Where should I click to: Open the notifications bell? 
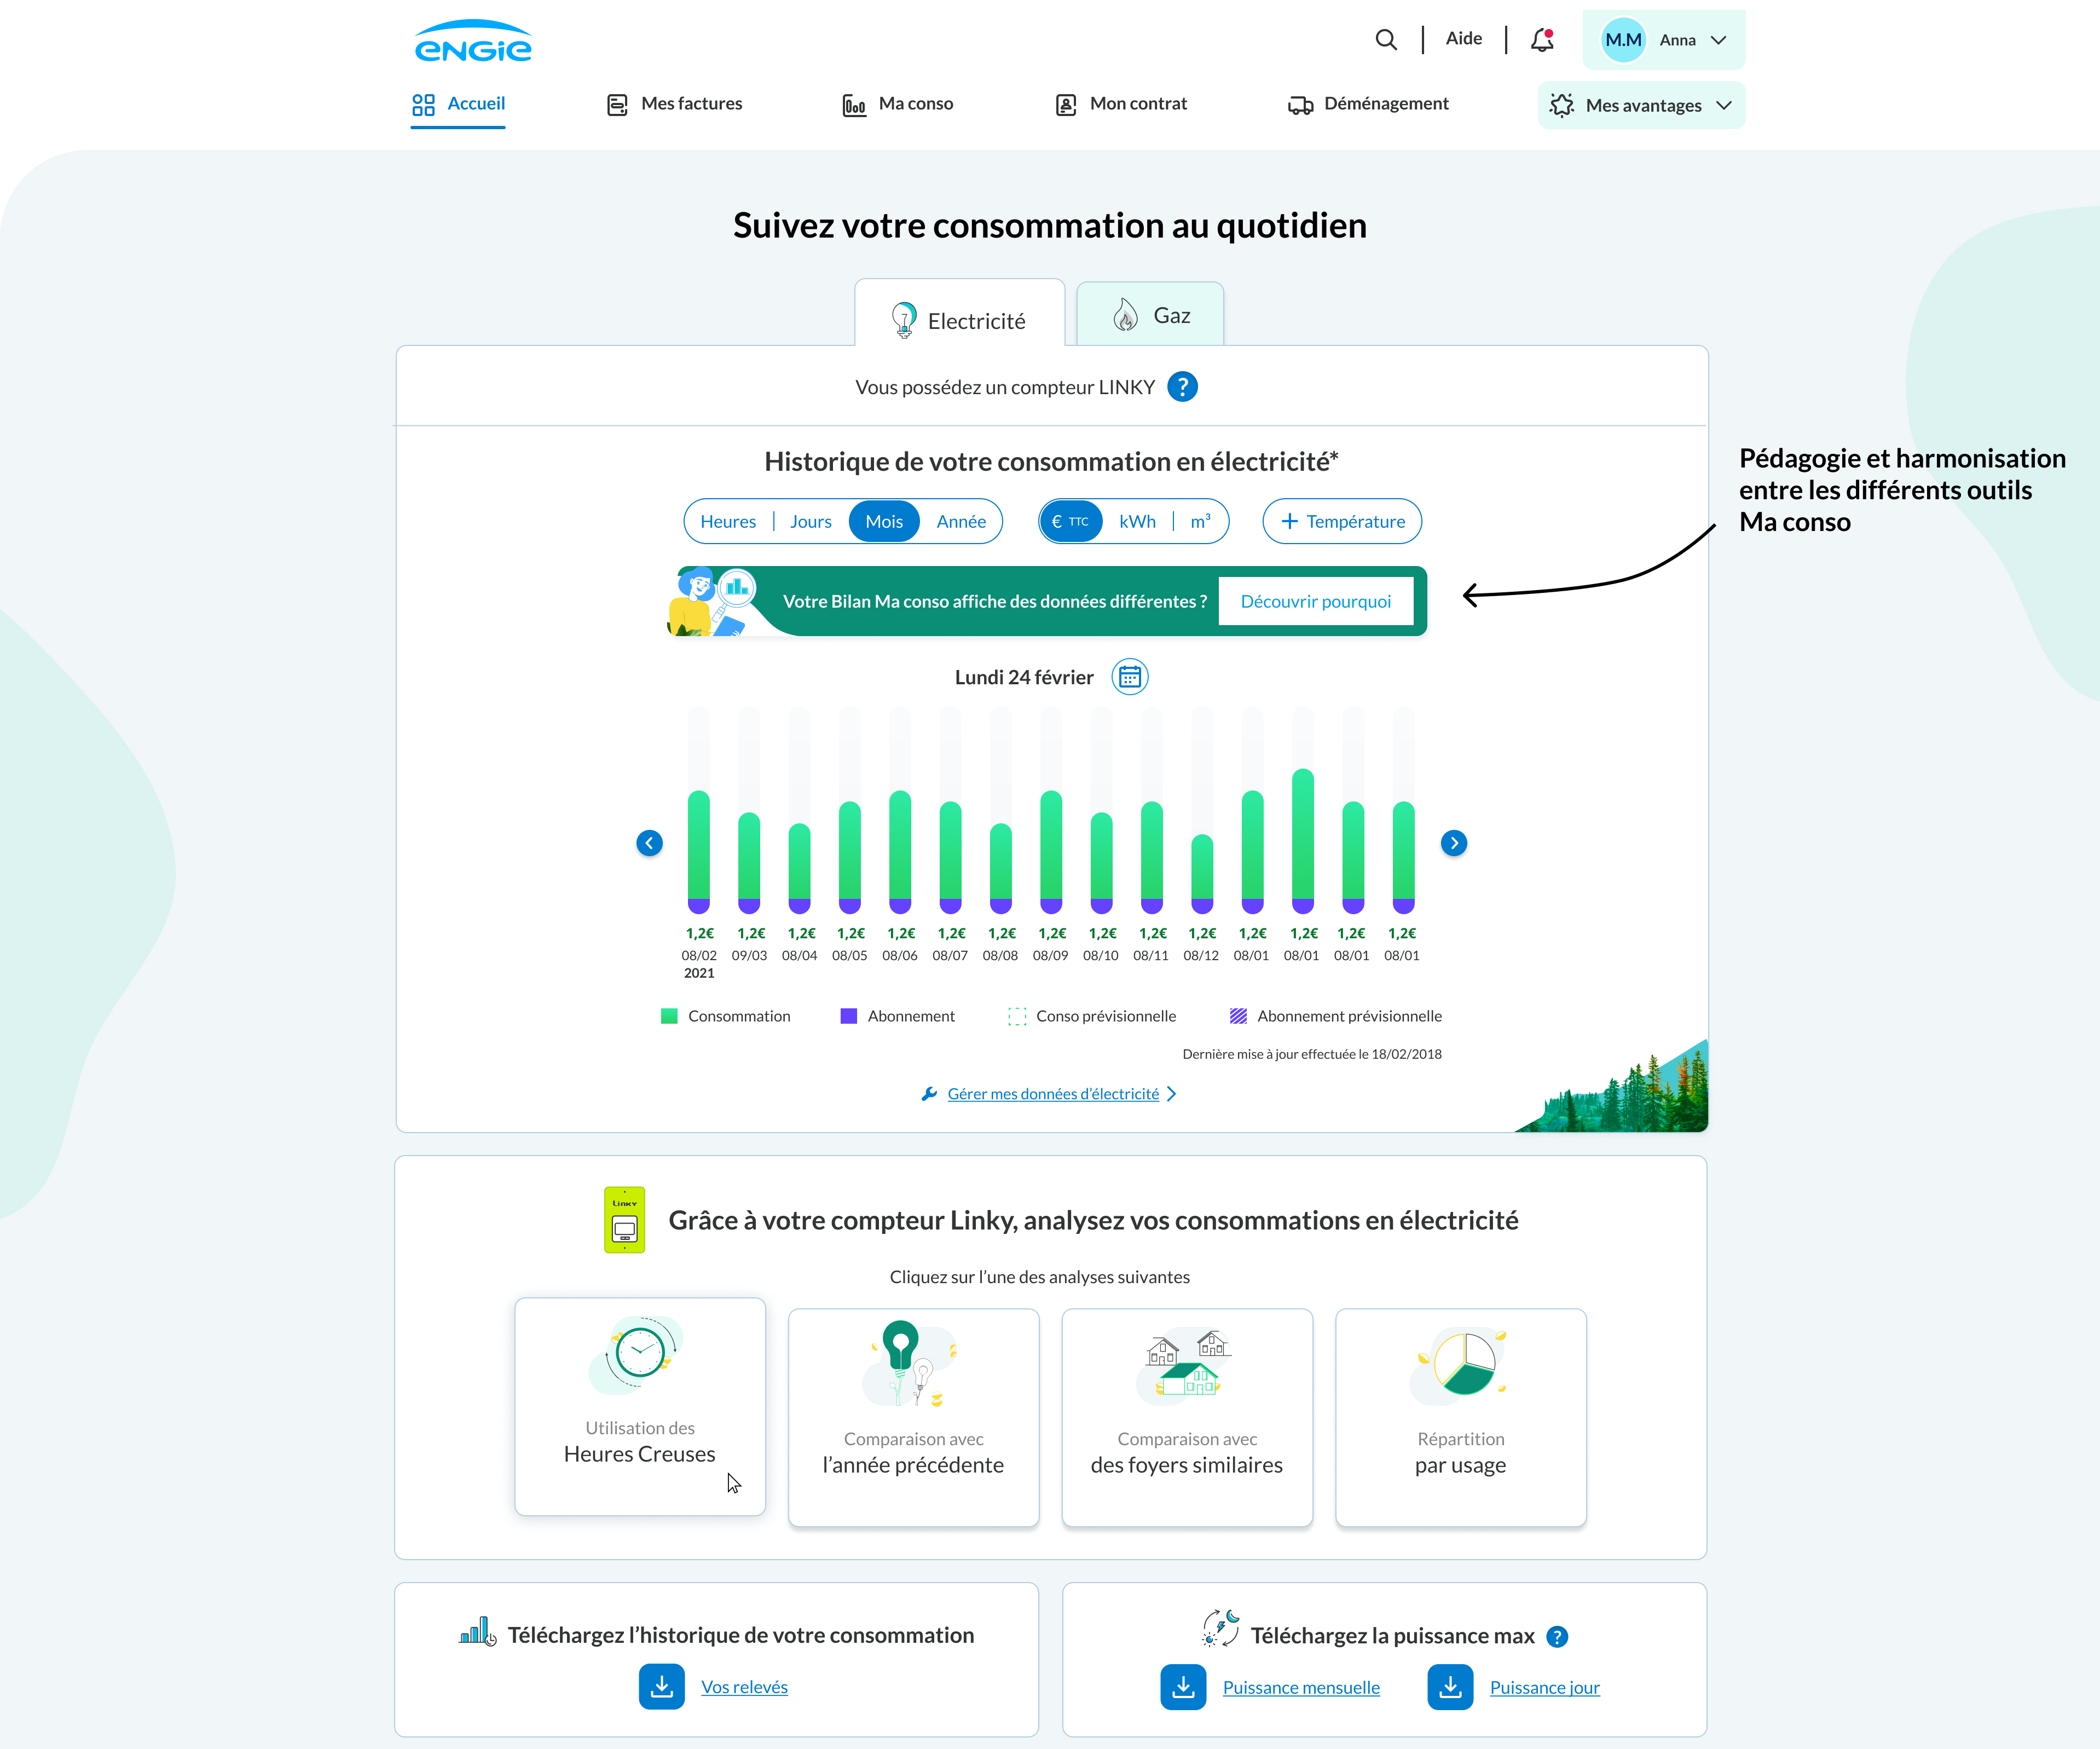coord(1542,40)
